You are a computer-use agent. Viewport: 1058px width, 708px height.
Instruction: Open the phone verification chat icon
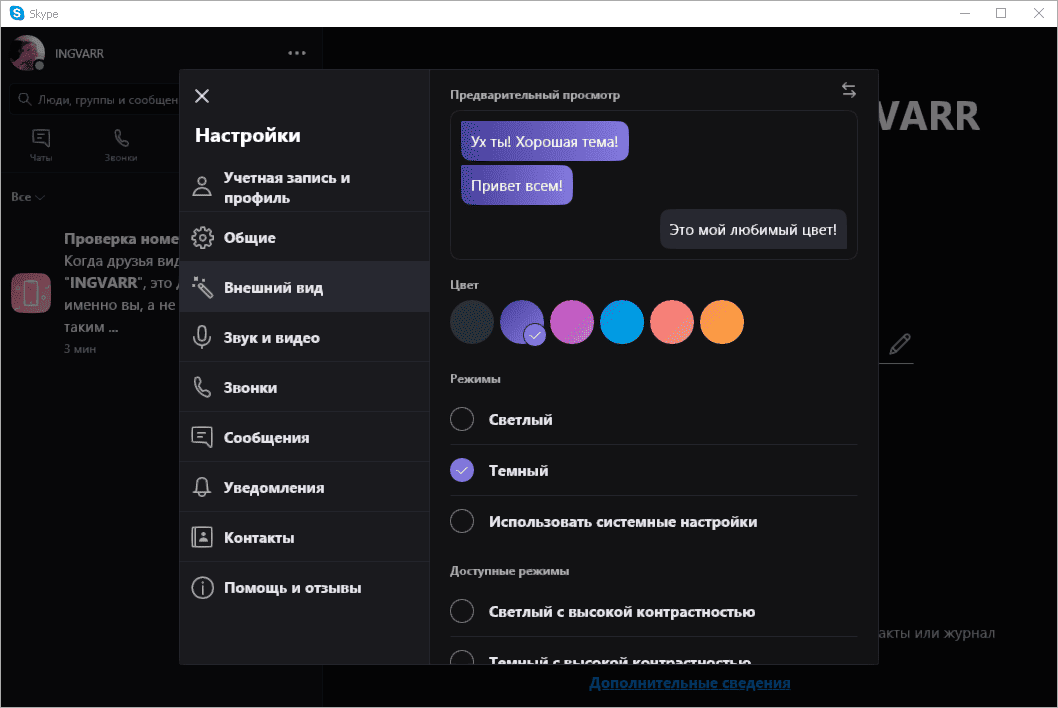click(x=31, y=293)
